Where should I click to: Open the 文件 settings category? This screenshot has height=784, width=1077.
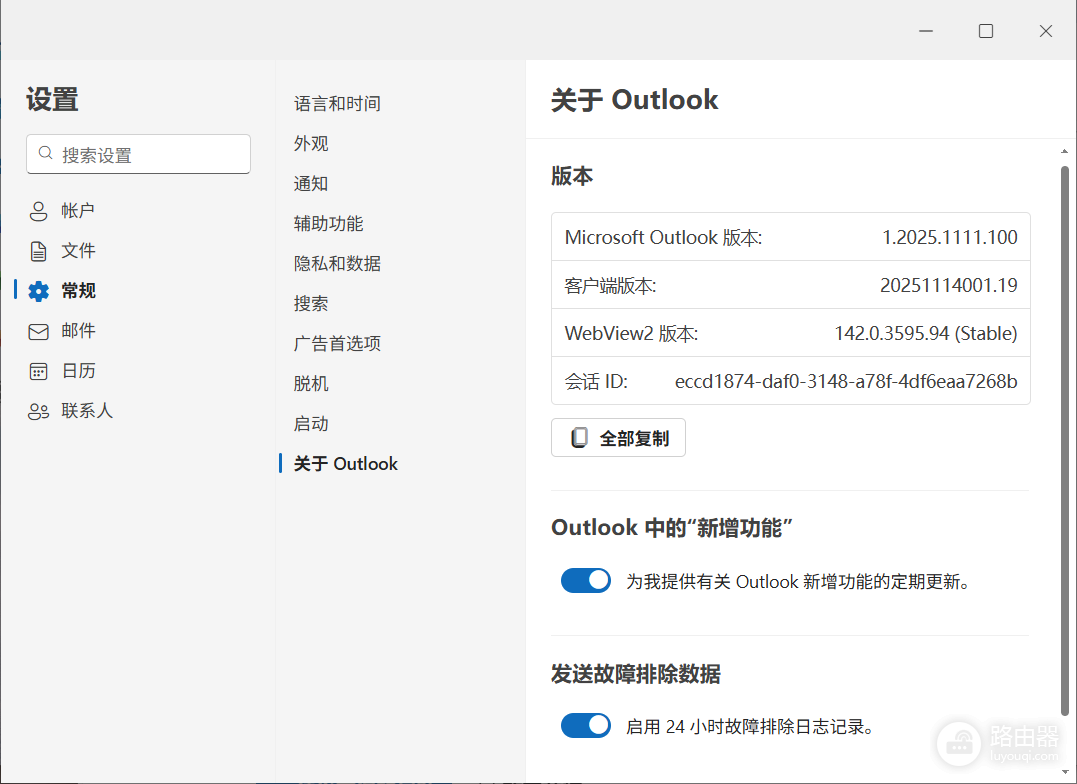click(x=78, y=251)
